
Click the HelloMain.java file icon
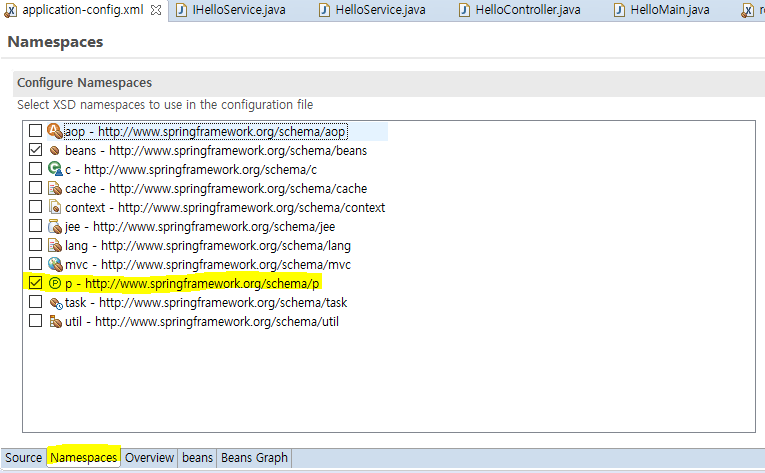[619, 10]
